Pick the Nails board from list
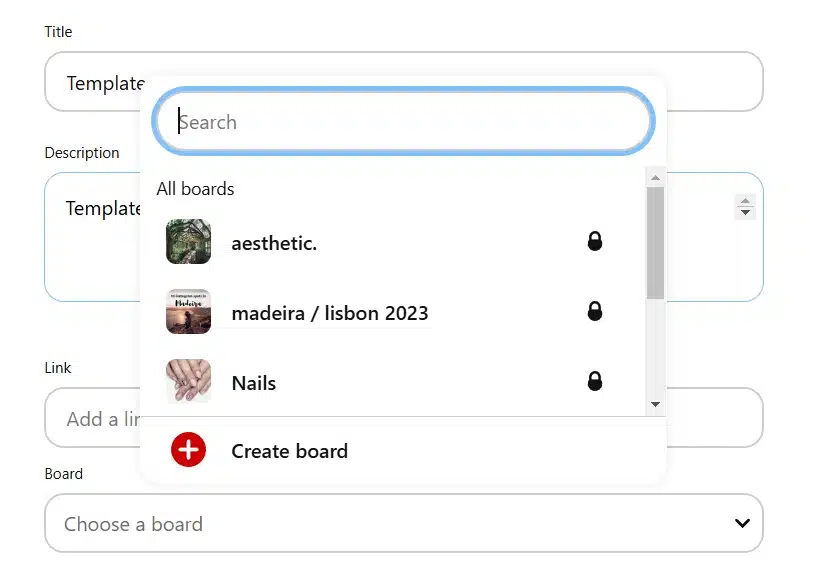Screen dimensions: 831x578 (392, 382)
